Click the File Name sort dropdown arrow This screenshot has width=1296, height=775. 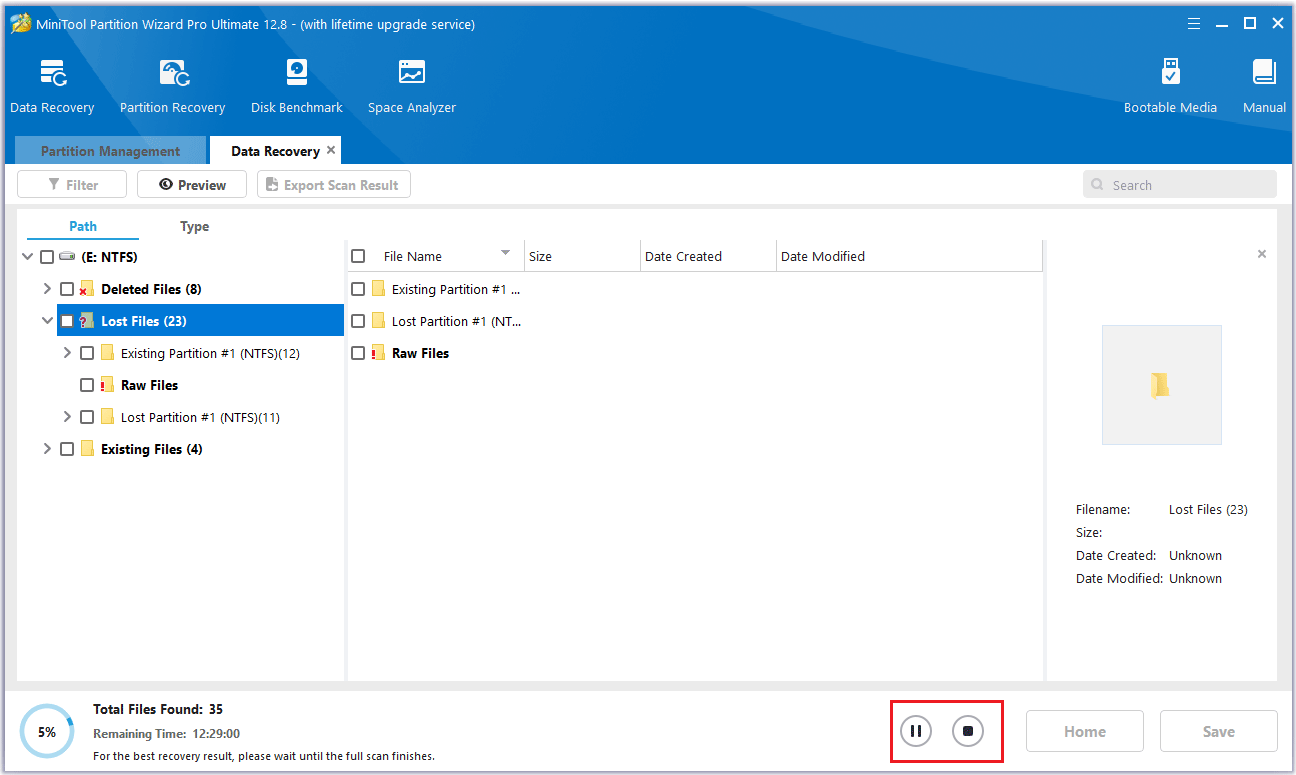505,252
